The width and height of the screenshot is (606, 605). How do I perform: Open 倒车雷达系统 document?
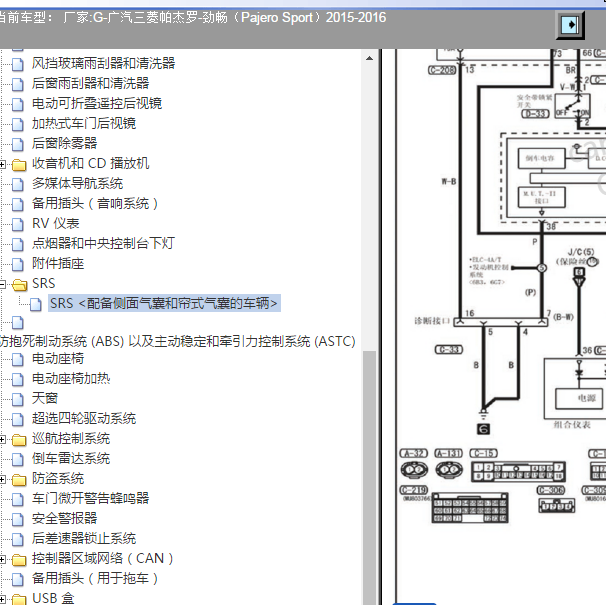click(71, 459)
